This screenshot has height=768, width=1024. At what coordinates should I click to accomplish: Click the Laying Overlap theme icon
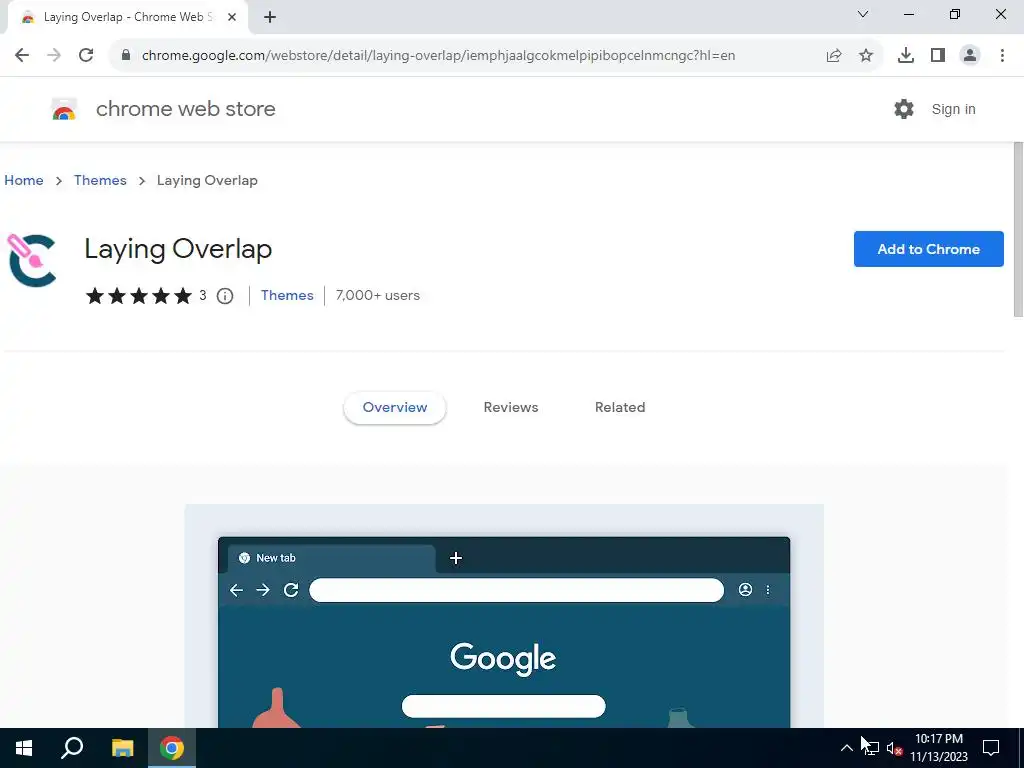pyautogui.click(x=31, y=261)
